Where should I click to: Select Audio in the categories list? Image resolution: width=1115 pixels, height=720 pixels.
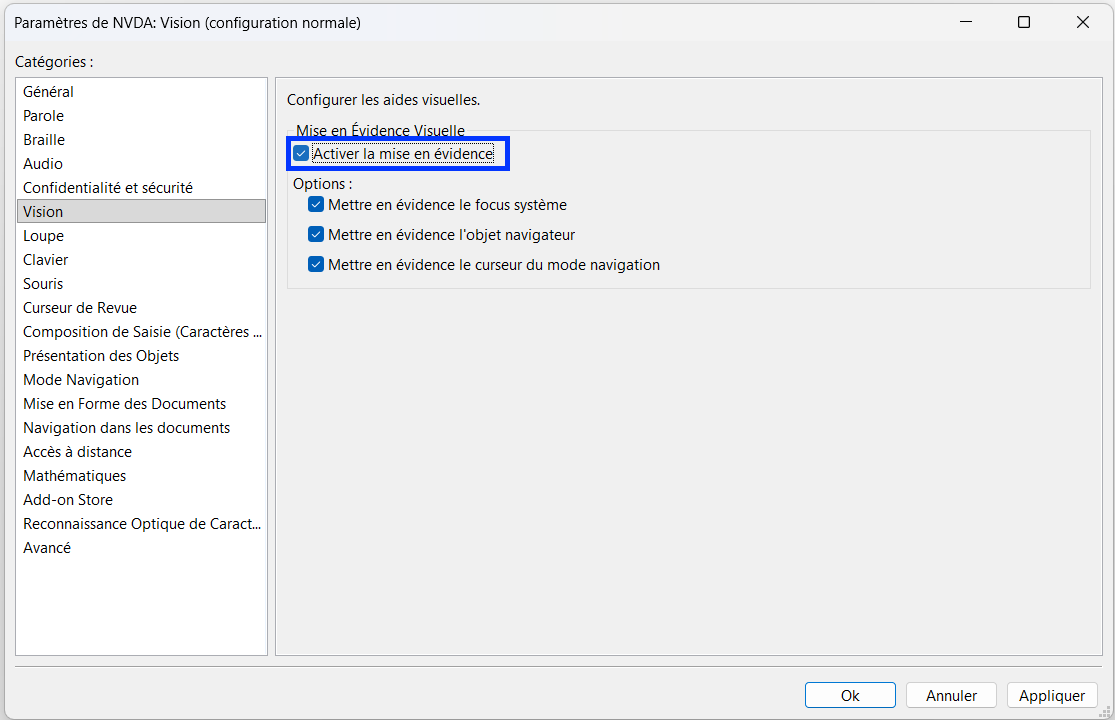(141, 164)
